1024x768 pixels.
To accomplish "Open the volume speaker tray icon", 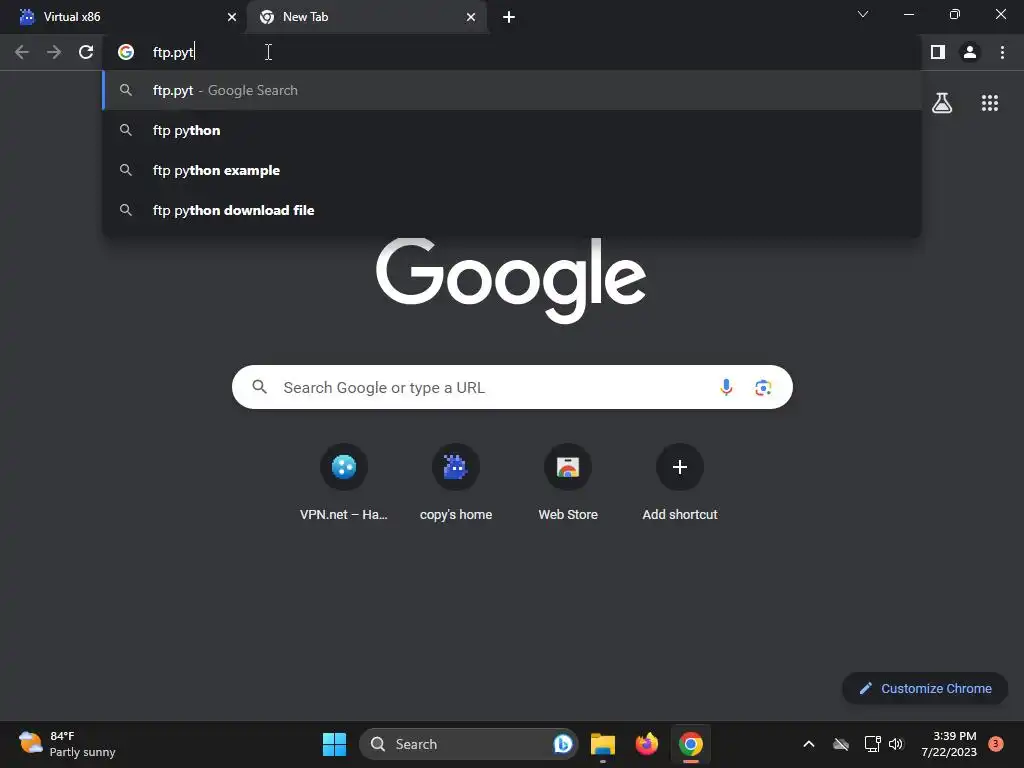I will 896,744.
